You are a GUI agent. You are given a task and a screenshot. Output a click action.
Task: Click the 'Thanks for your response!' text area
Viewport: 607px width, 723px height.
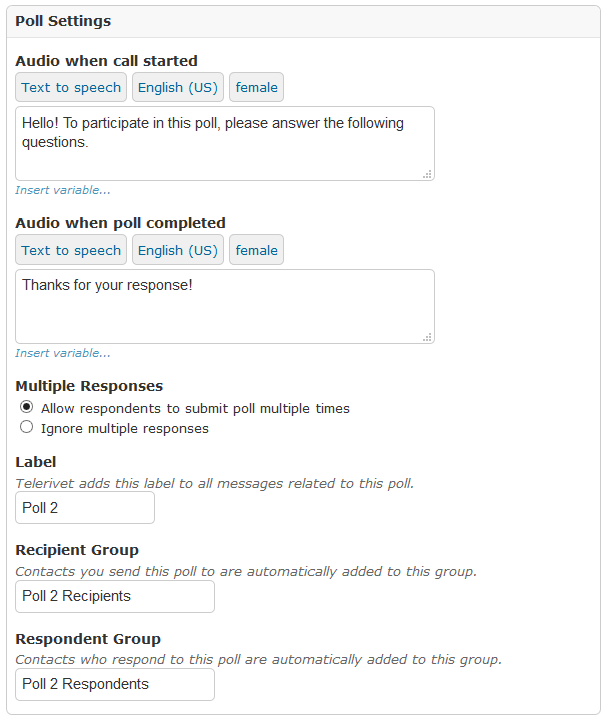225,307
